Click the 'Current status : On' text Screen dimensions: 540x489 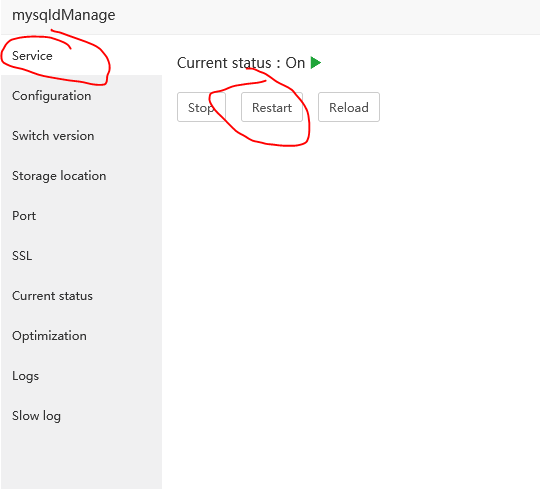pyautogui.click(x=241, y=63)
